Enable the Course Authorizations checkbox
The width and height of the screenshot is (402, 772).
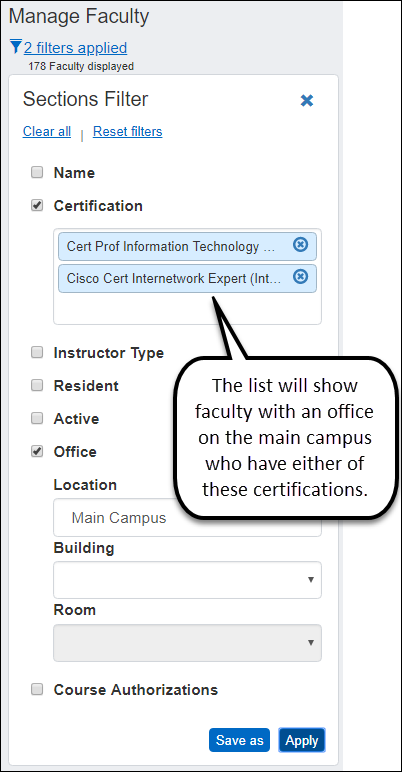tap(37, 689)
